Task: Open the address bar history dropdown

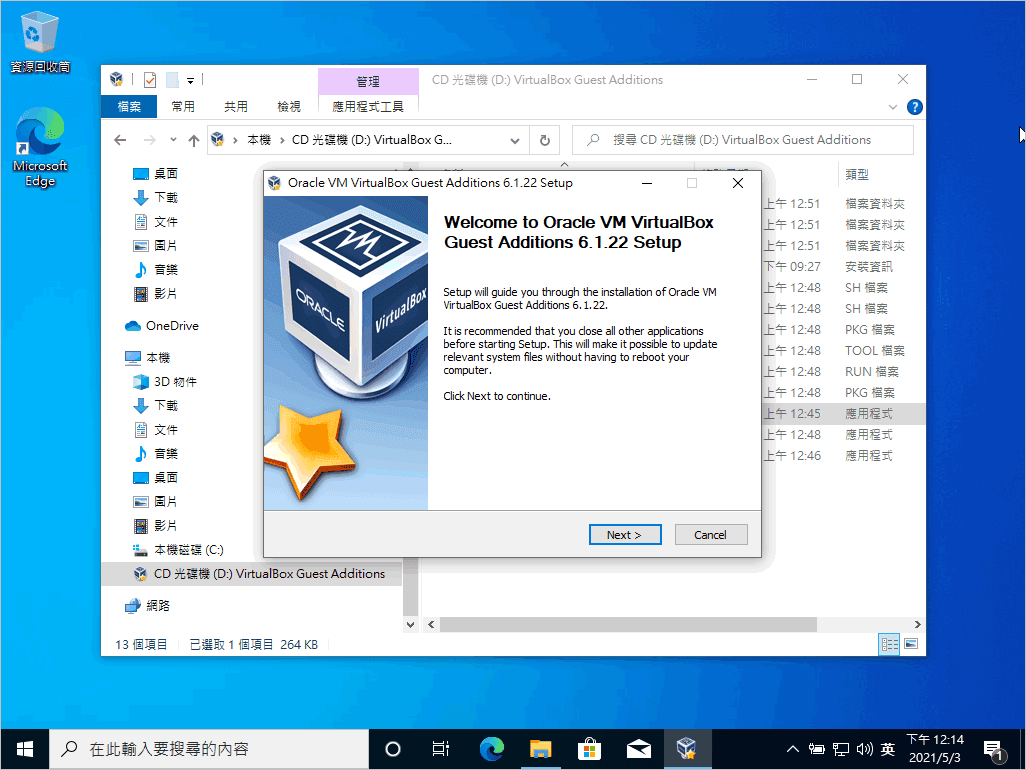Action: pyautogui.click(x=514, y=139)
